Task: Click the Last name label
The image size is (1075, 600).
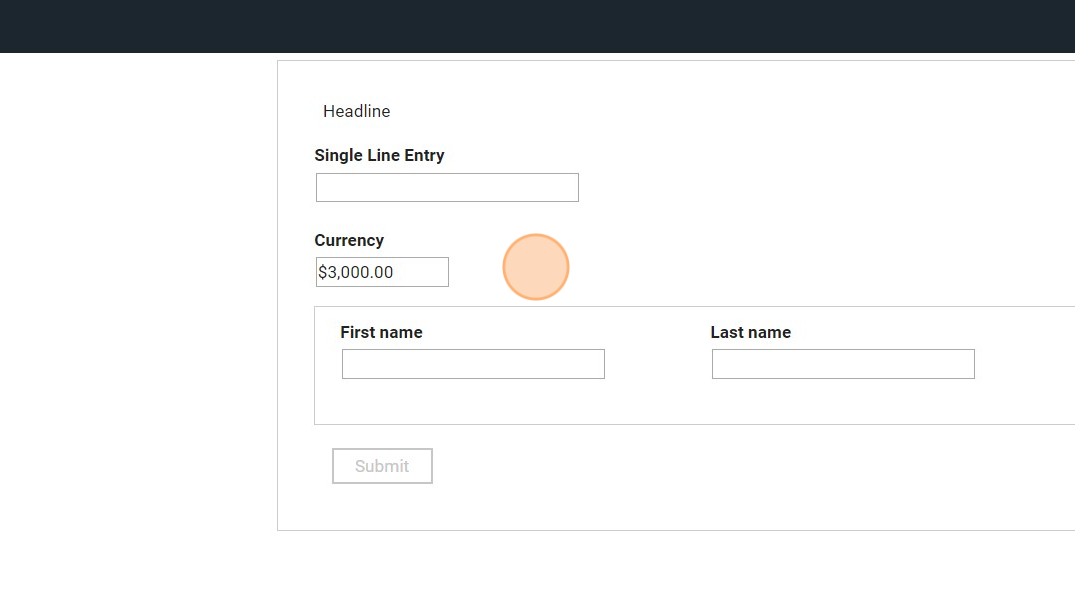Action: pyautogui.click(x=750, y=332)
